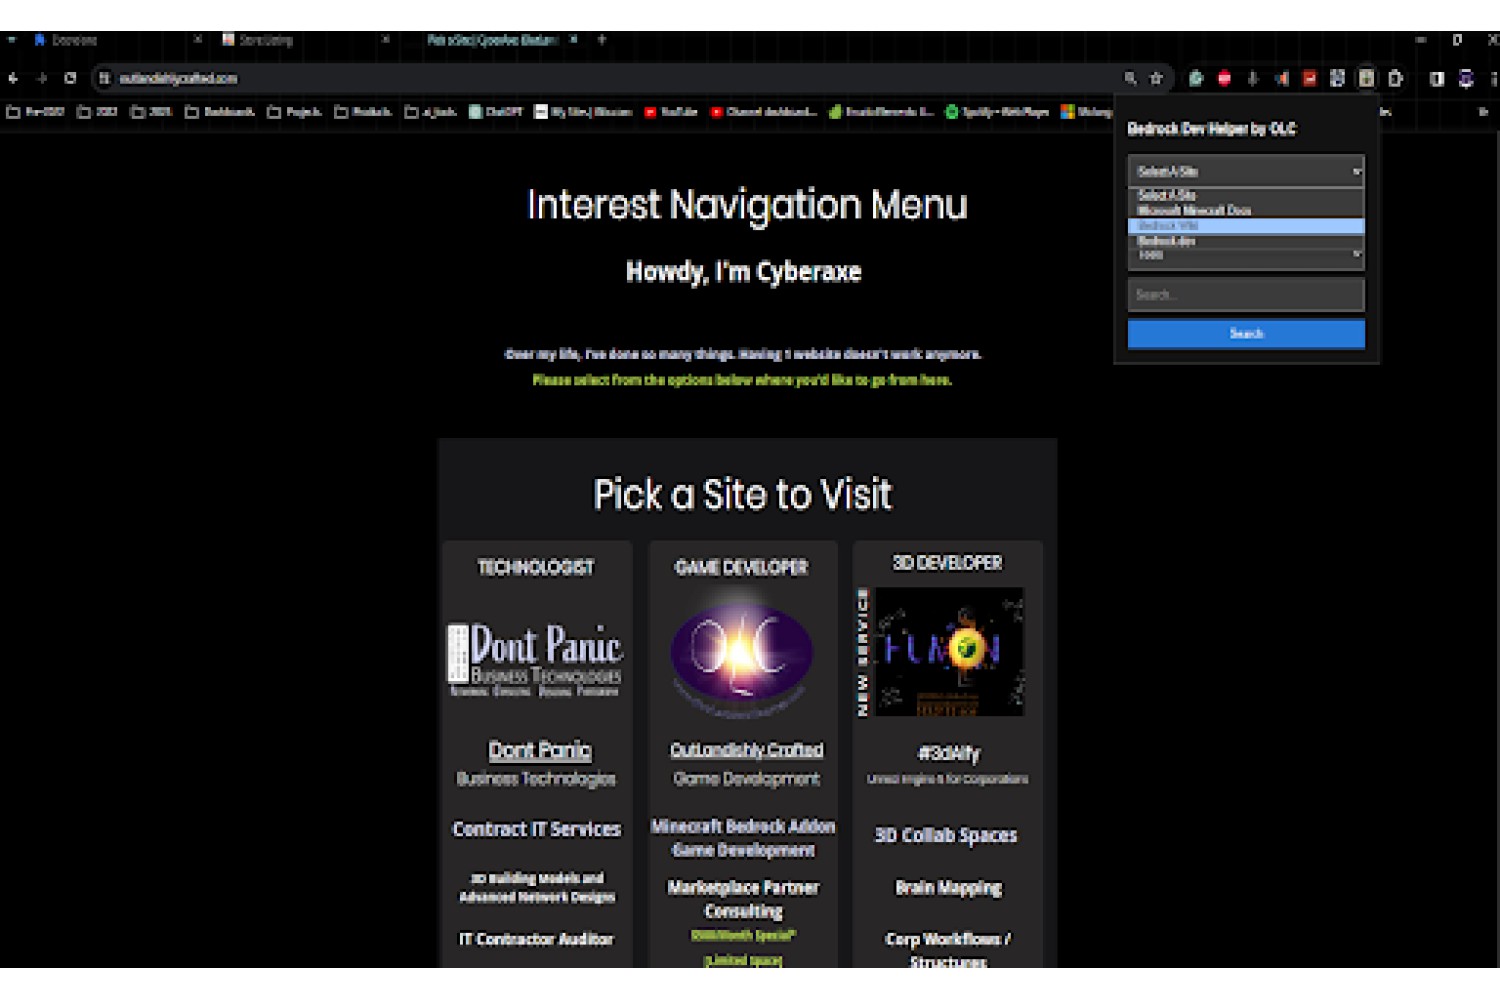Bookmark this page with the star icon
The height and width of the screenshot is (1000, 1500).
point(1156,78)
